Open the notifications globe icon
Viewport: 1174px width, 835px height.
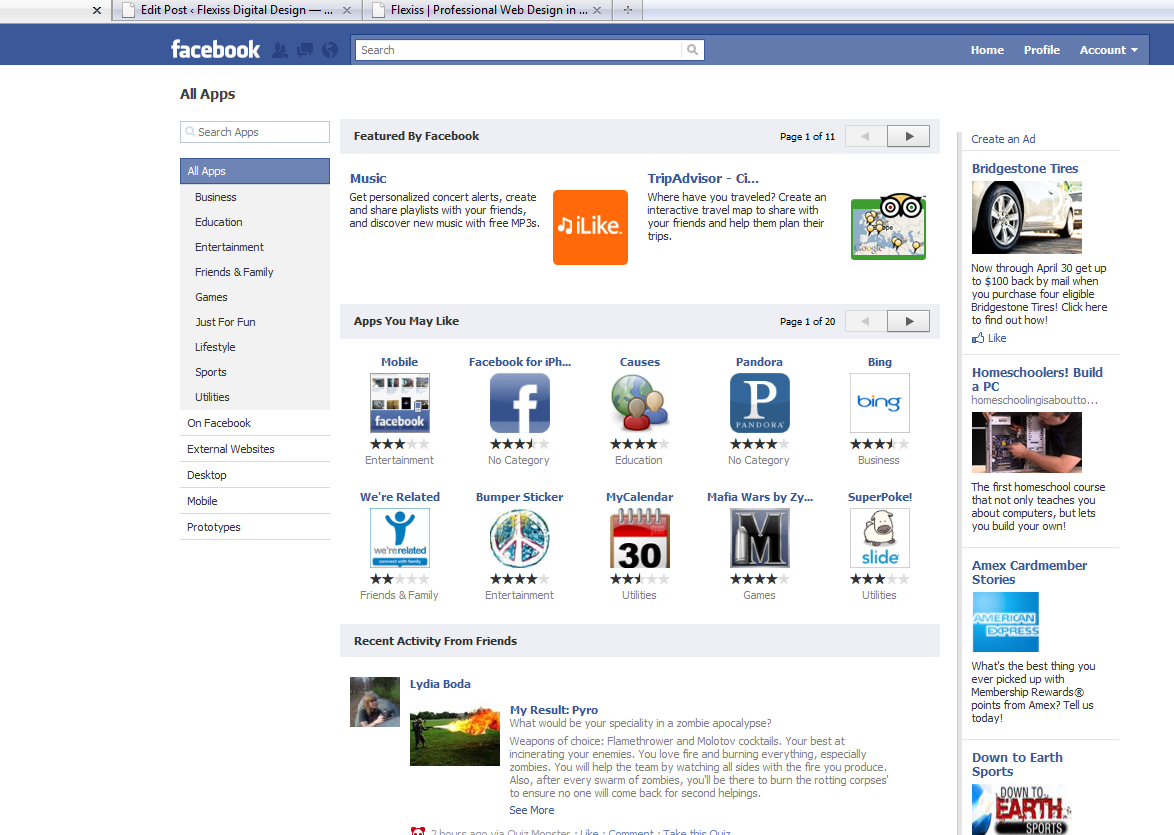click(329, 50)
